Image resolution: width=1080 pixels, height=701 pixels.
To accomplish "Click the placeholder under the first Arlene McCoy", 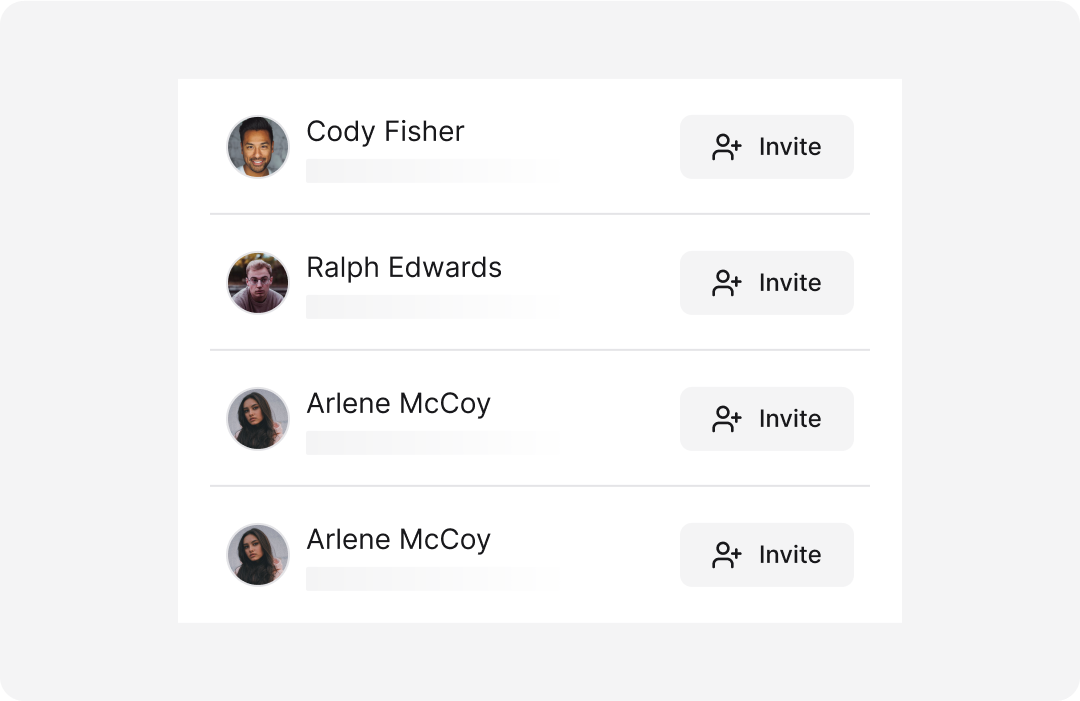I will [432, 443].
